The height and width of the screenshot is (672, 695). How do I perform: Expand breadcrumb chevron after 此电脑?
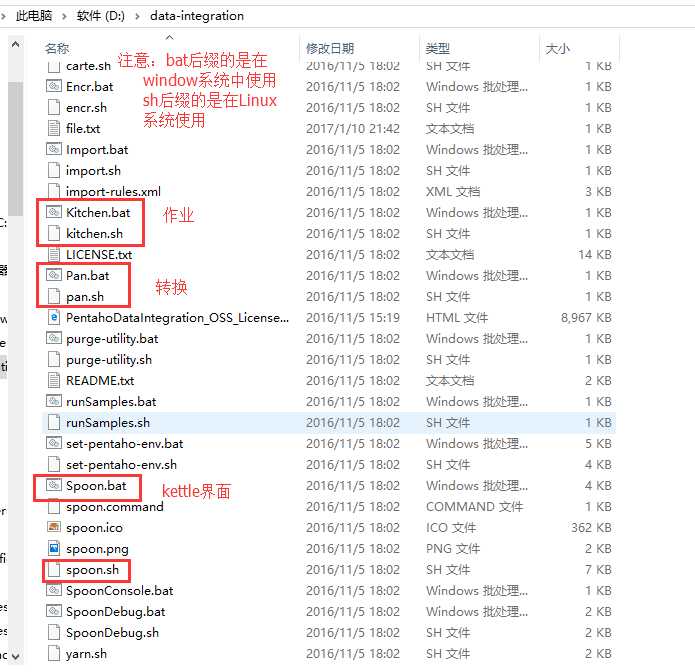click(x=65, y=16)
